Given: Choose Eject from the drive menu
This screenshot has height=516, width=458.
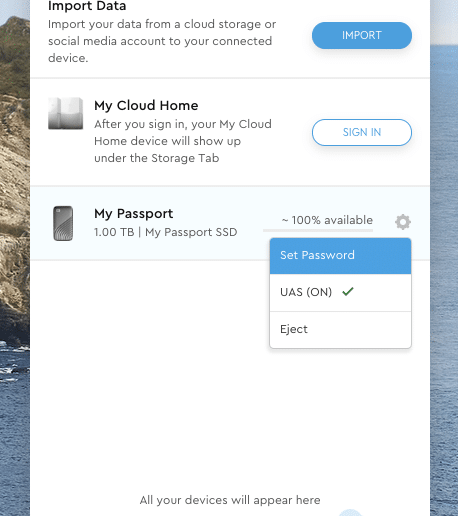Looking at the screenshot, I should coord(340,330).
